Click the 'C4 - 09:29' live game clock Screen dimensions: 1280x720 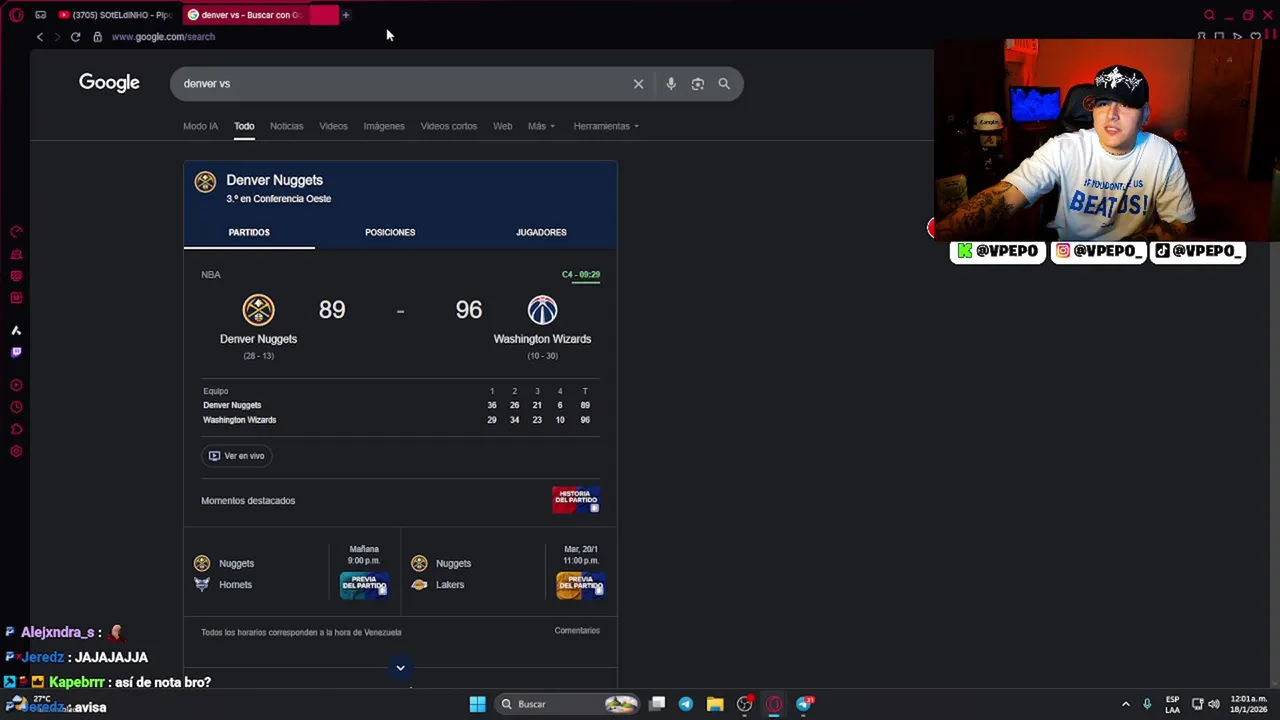pos(581,274)
